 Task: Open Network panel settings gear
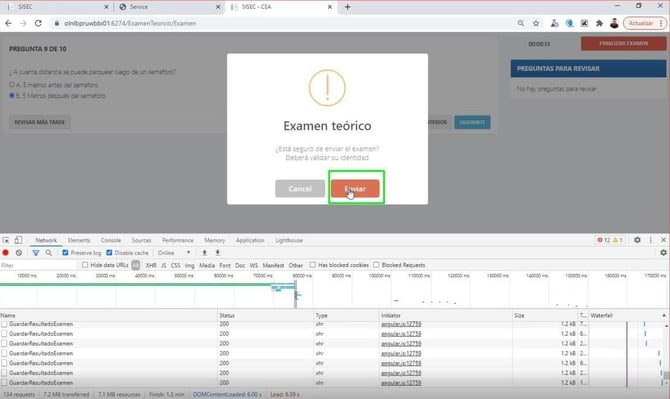(x=663, y=252)
